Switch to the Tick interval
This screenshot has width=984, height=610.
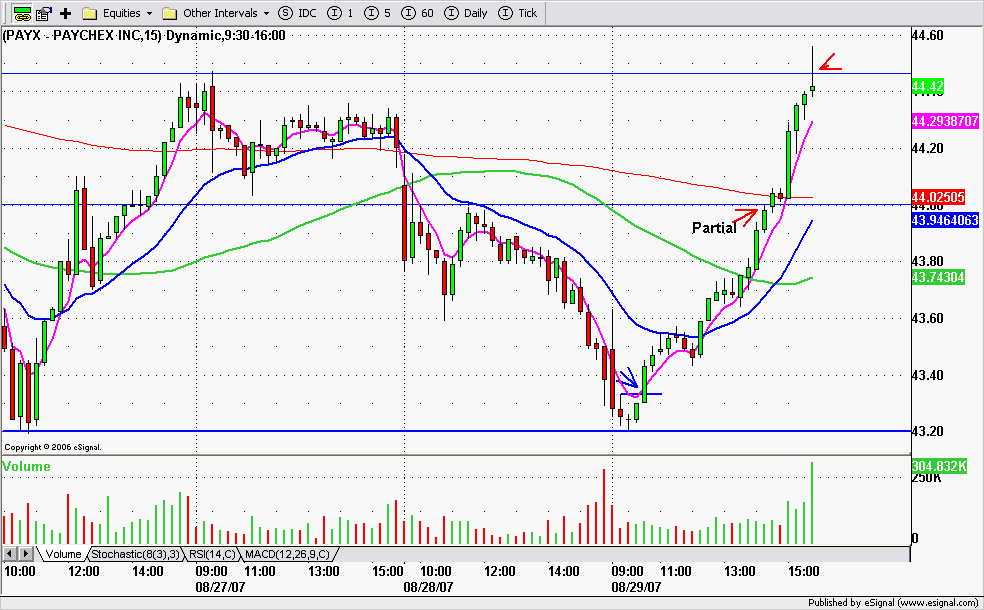click(518, 13)
